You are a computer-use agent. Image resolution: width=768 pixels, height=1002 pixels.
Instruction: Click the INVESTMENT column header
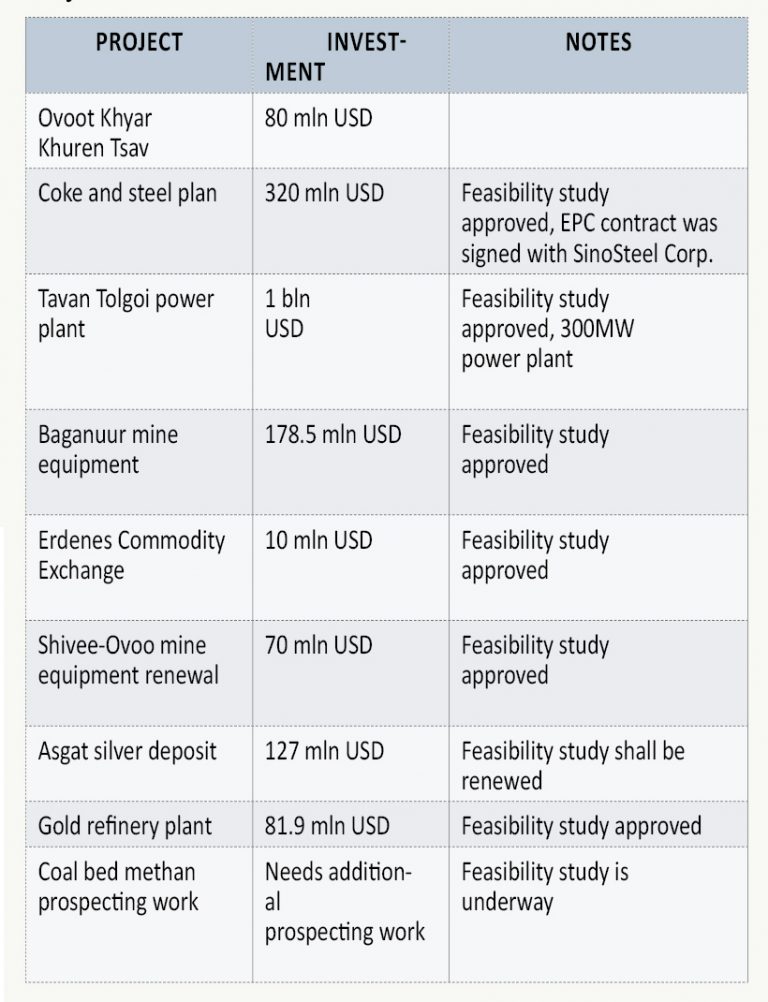351,56
